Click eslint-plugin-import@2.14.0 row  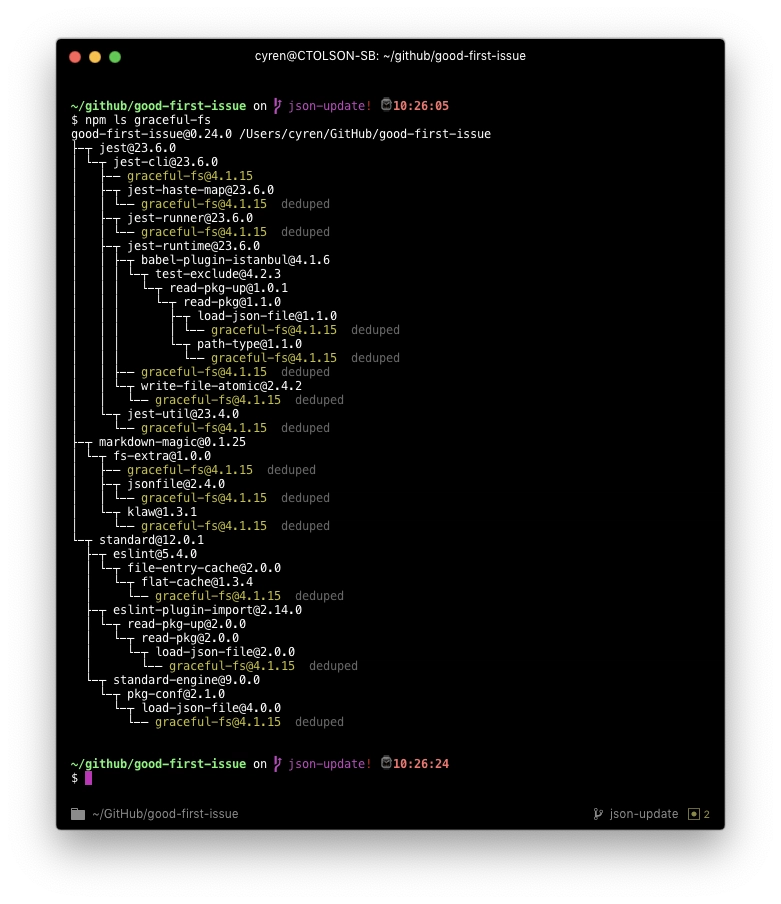[x=207, y=610]
